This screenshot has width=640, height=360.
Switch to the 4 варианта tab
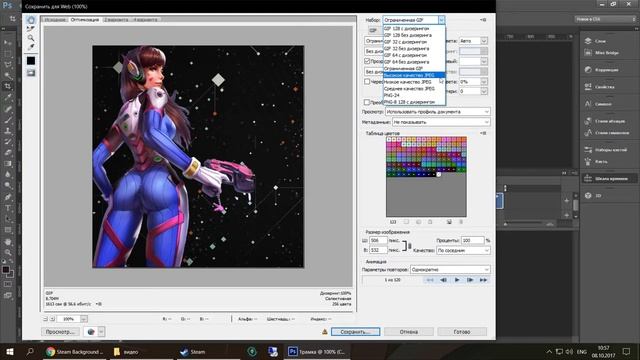click(x=145, y=20)
